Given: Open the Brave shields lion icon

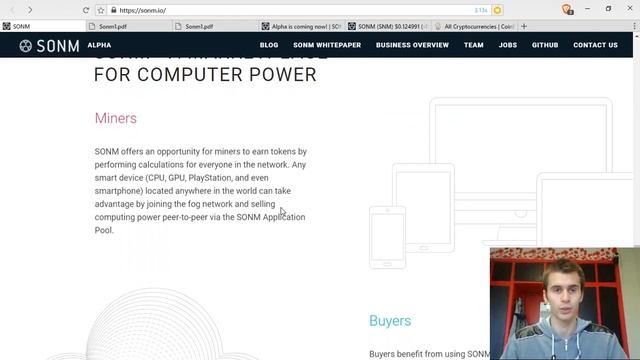Looking at the screenshot, I should [567, 9].
